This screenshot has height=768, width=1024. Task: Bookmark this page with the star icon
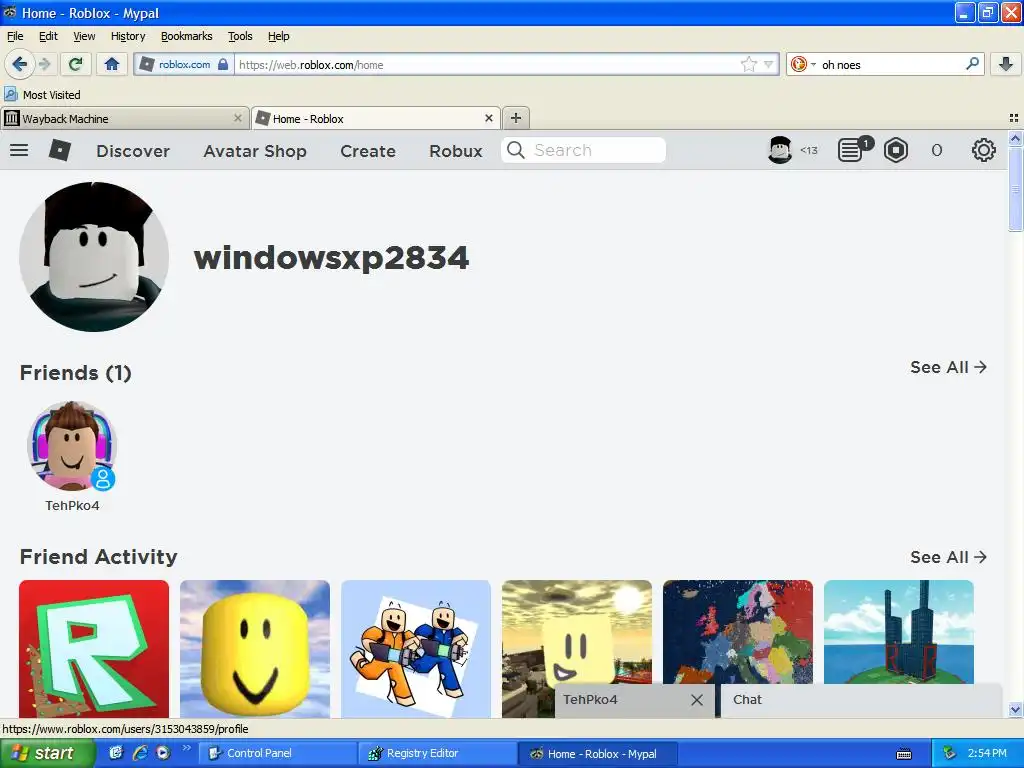(x=748, y=64)
